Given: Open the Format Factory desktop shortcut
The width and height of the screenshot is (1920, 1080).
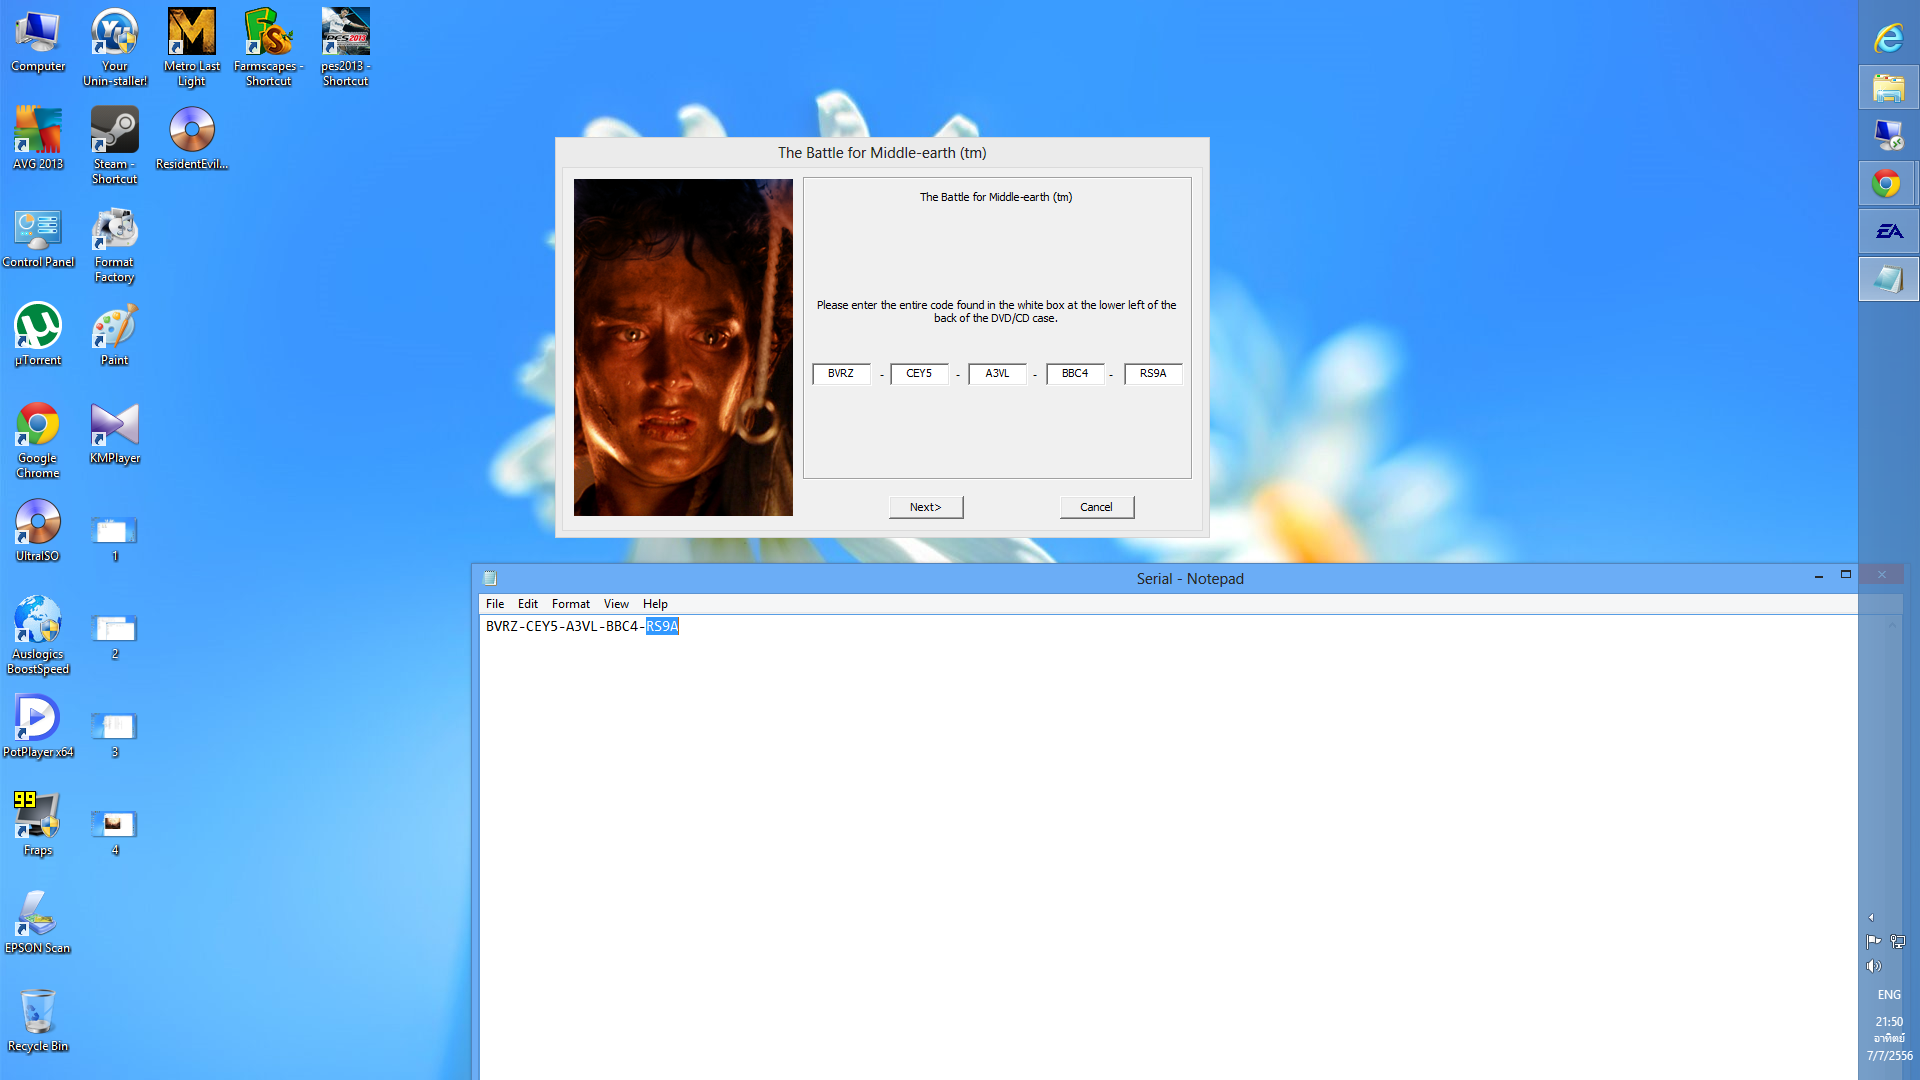Looking at the screenshot, I should click(x=114, y=232).
